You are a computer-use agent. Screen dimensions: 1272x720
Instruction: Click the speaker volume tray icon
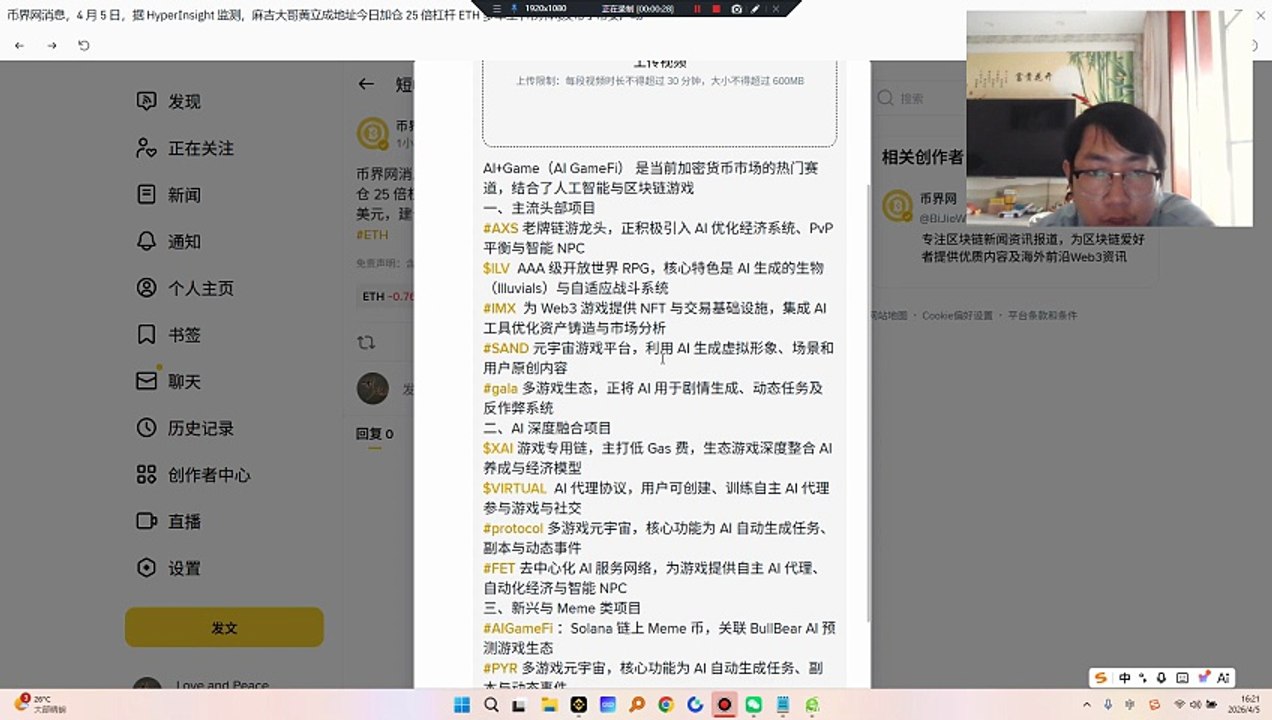click(1196, 705)
